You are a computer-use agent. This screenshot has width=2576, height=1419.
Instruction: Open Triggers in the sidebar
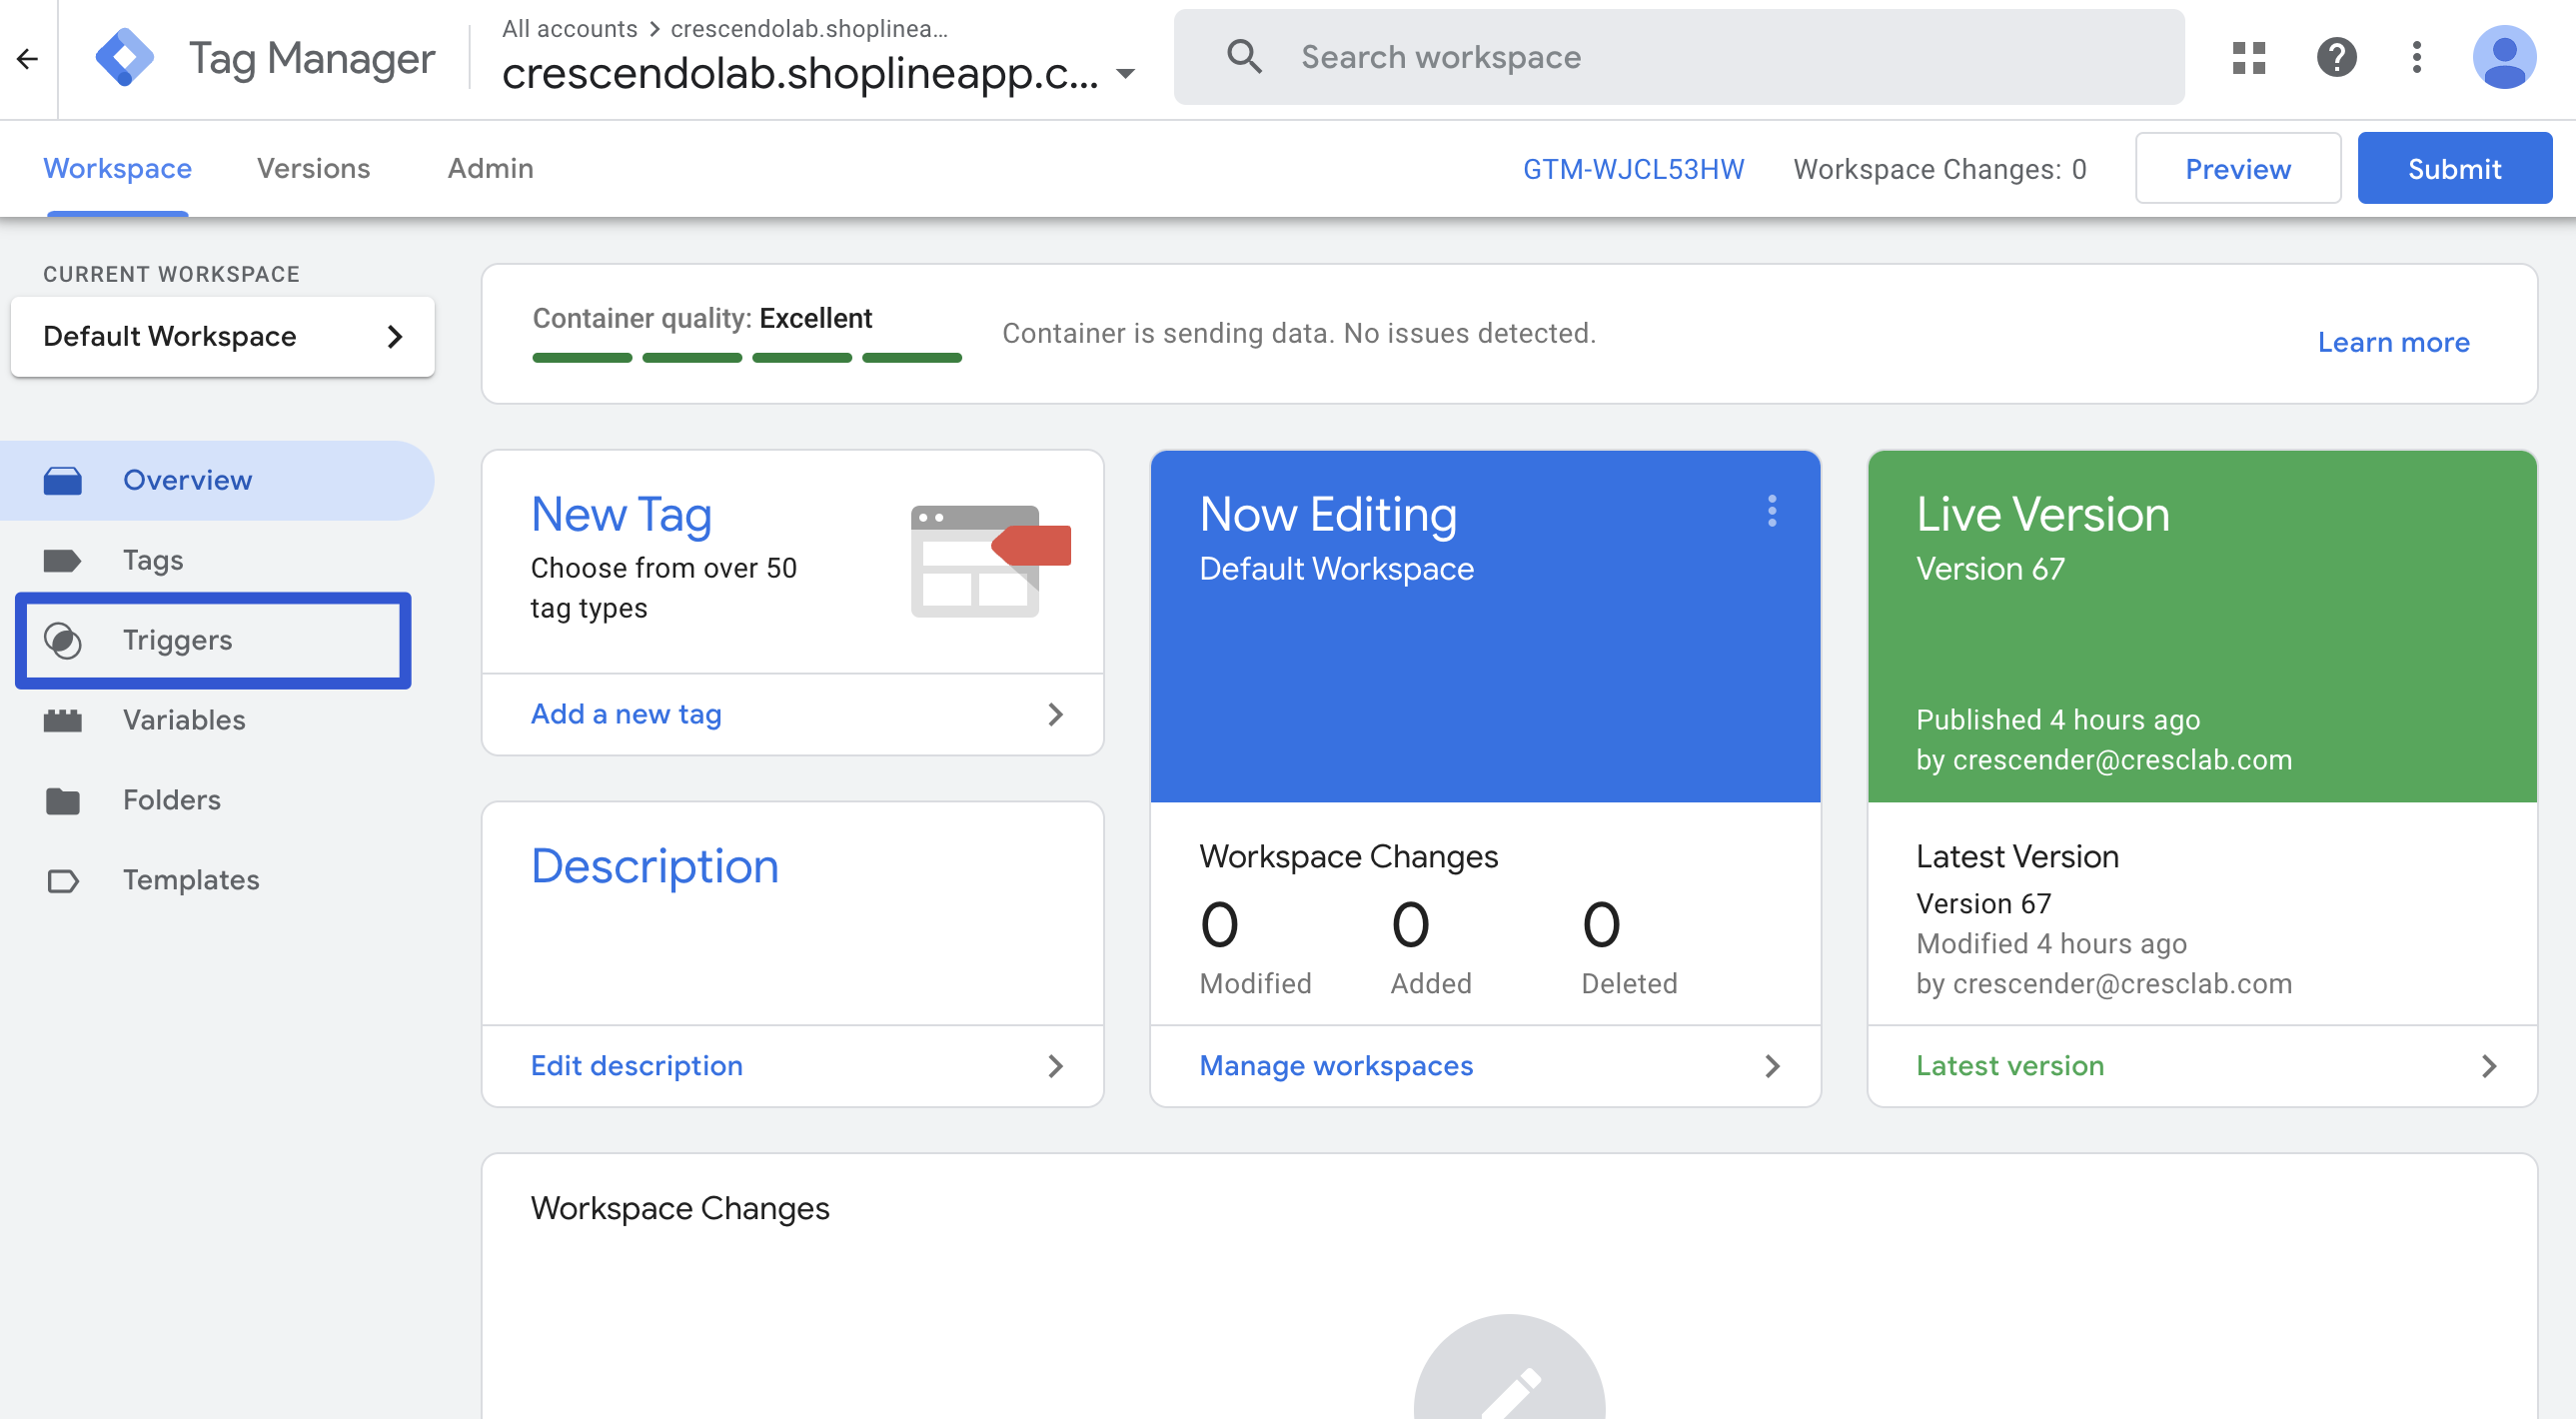coord(177,640)
